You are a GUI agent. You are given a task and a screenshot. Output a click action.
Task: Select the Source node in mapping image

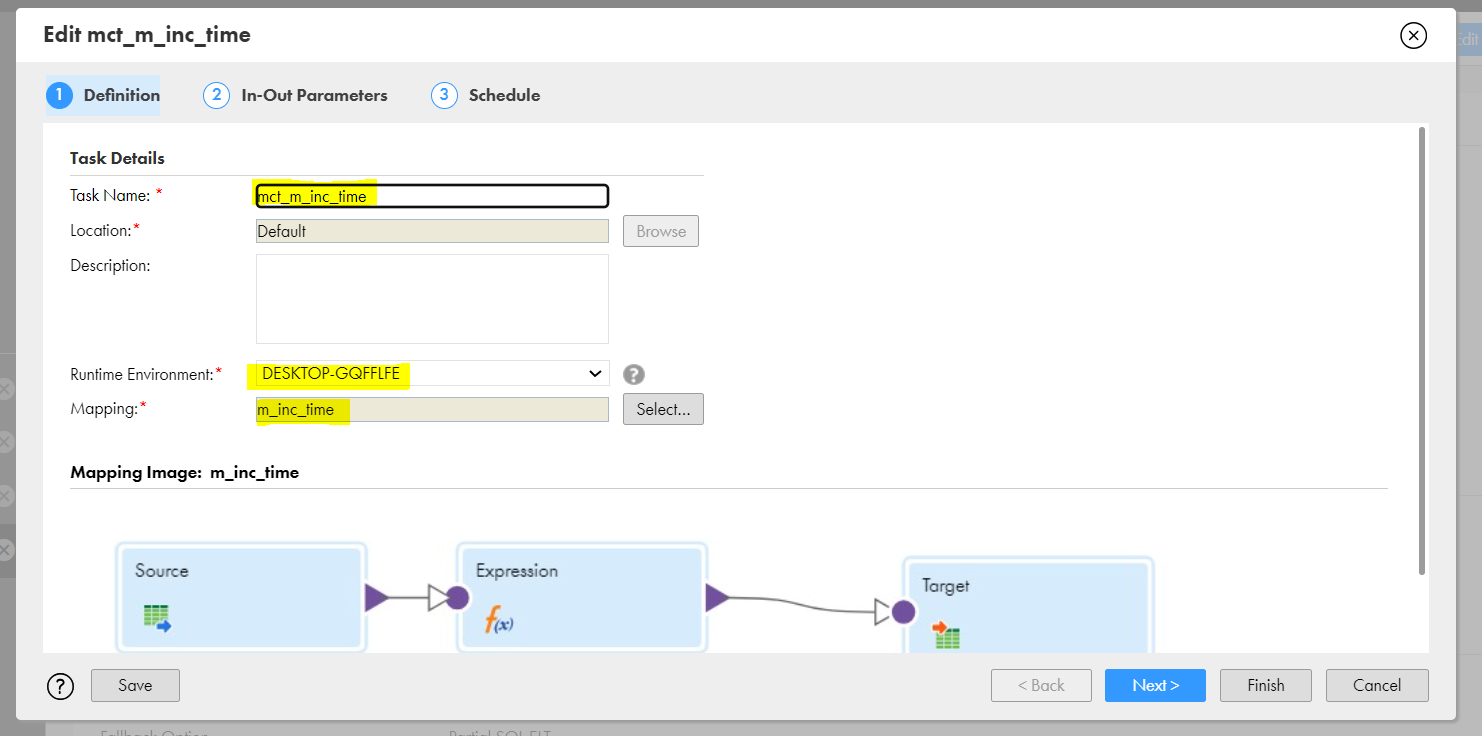(241, 598)
